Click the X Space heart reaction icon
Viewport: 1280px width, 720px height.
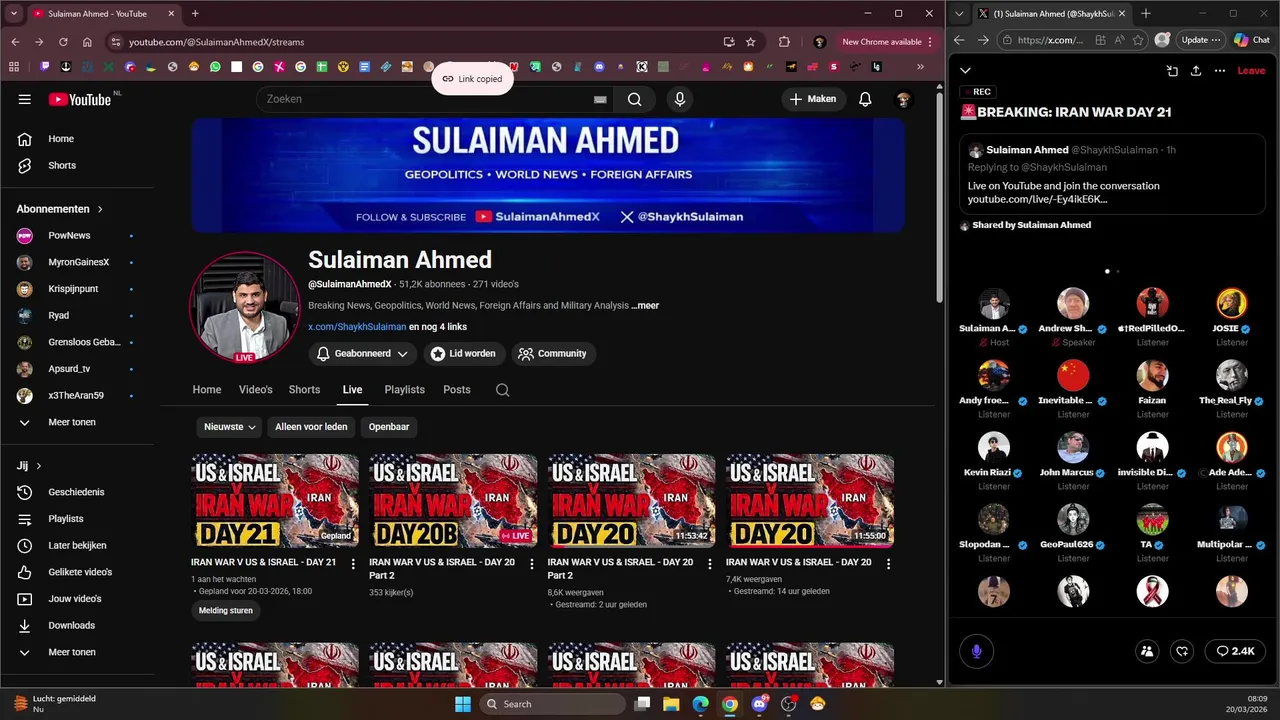pos(1182,651)
